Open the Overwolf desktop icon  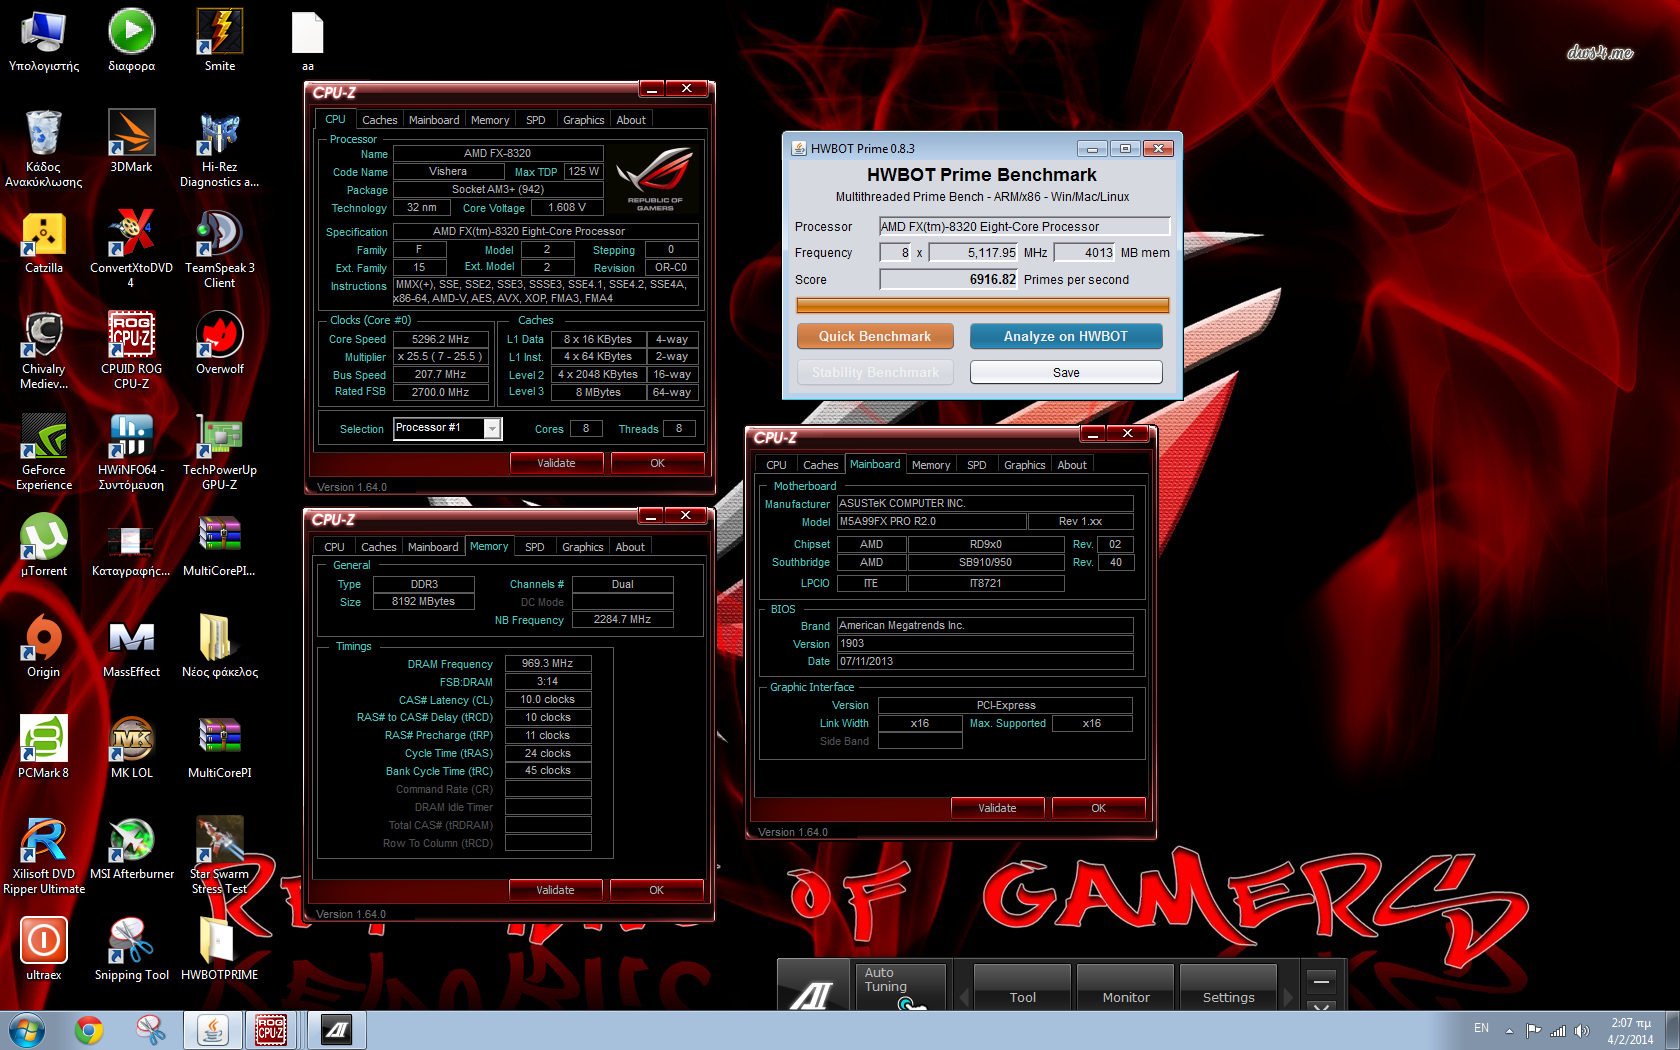click(220, 343)
